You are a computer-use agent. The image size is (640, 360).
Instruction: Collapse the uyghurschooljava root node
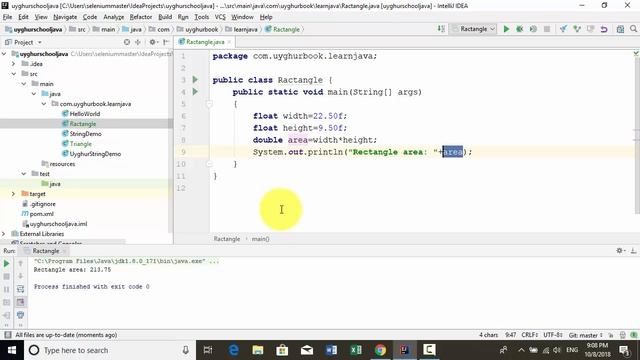pyautogui.click(x=4, y=54)
